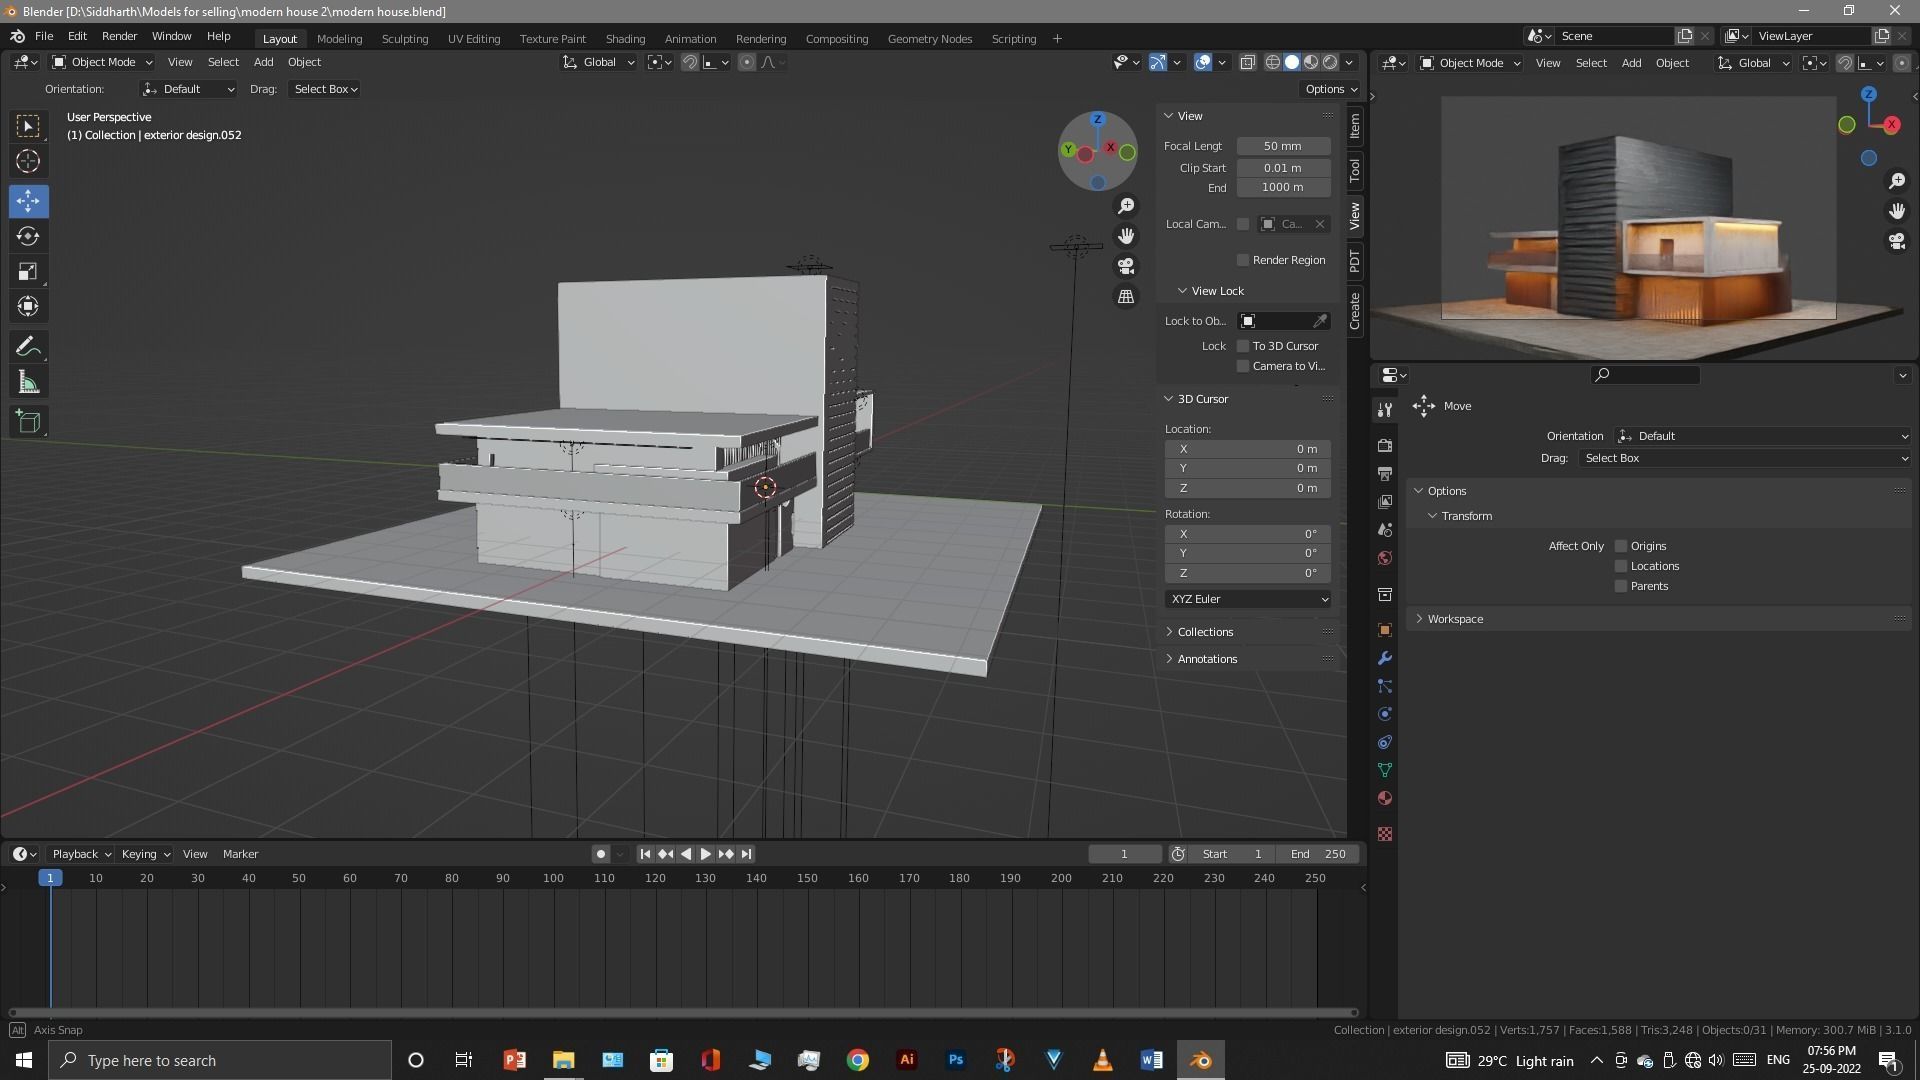Switch to the Shading workspace tab
The width and height of the screenshot is (1920, 1080).
click(625, 39)
